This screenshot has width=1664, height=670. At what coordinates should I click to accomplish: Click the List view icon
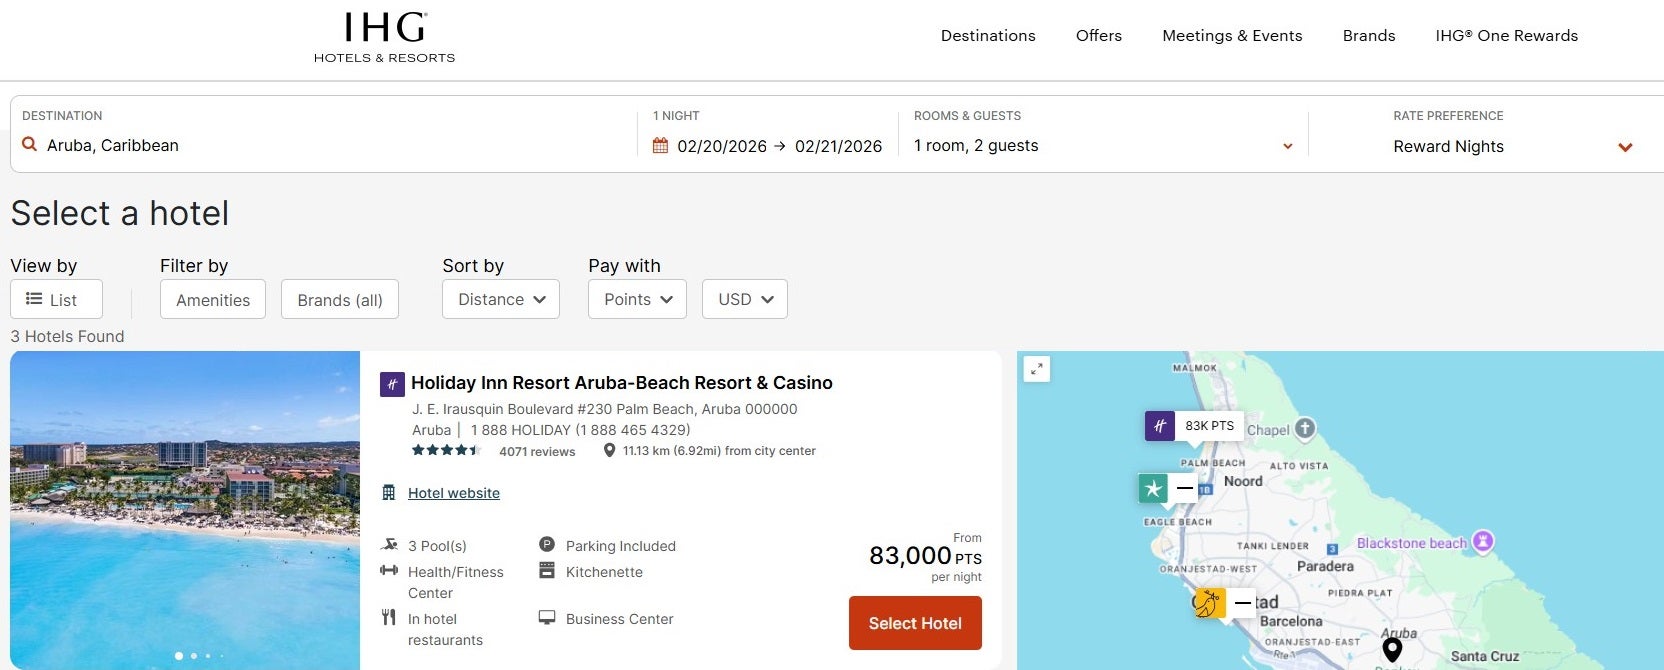[x=34, y=299]
